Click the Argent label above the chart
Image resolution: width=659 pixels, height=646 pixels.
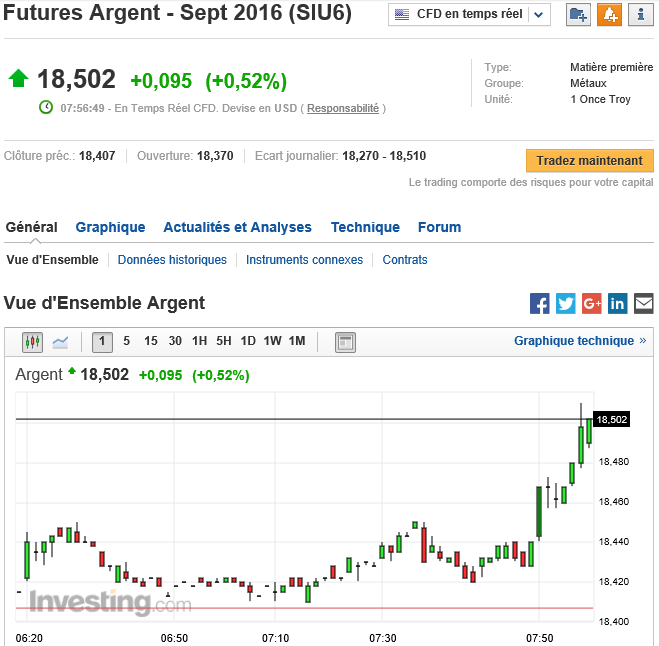pyautogui.click(x=39, y=374)
